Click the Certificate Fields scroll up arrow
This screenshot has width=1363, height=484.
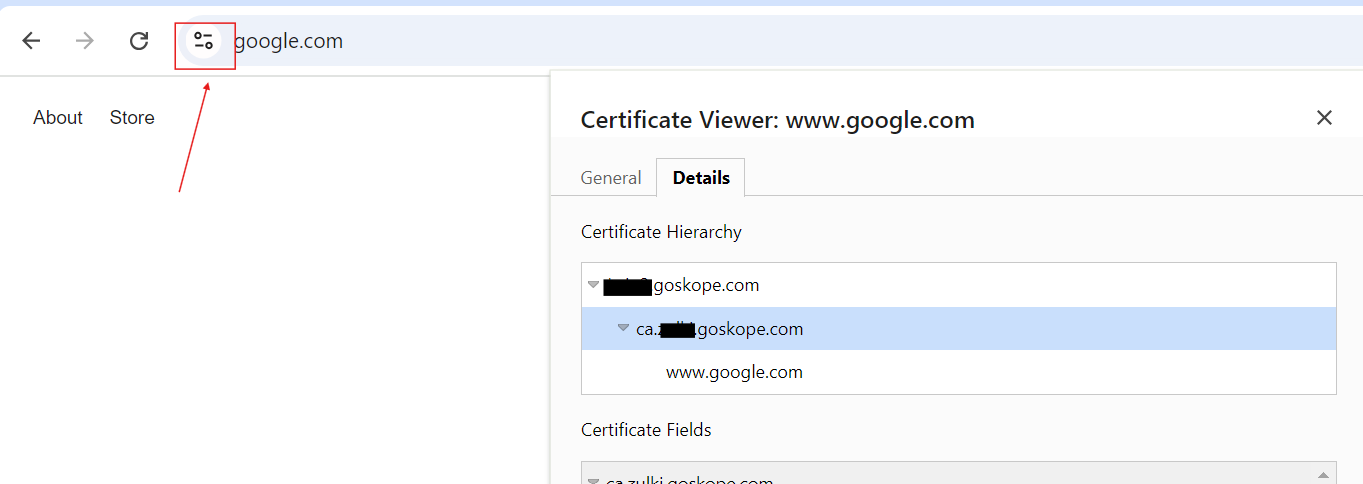point(1323,476)
